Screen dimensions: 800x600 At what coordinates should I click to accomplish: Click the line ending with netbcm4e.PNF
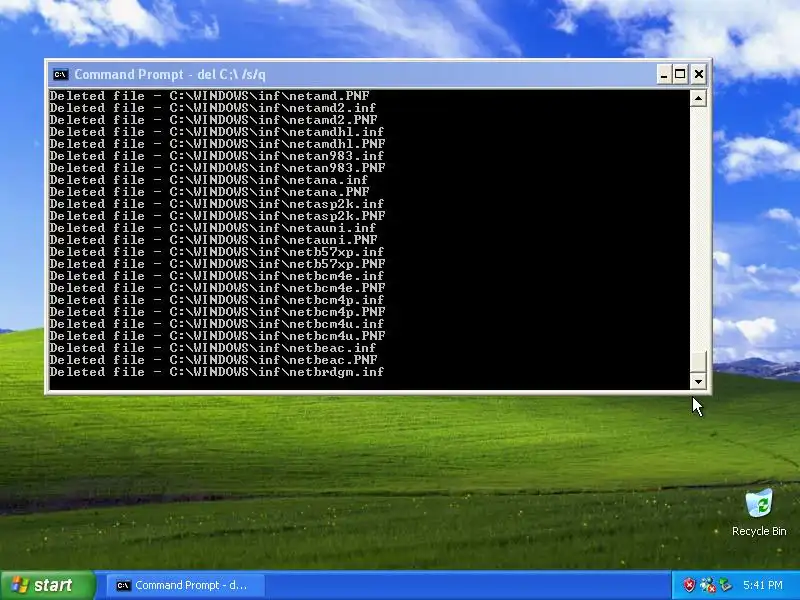coord(217,288)
